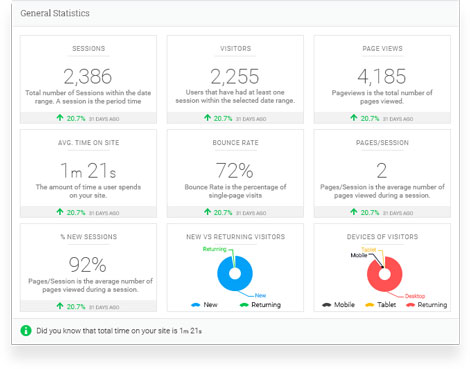Click Sessions description text

coord(88,97)
